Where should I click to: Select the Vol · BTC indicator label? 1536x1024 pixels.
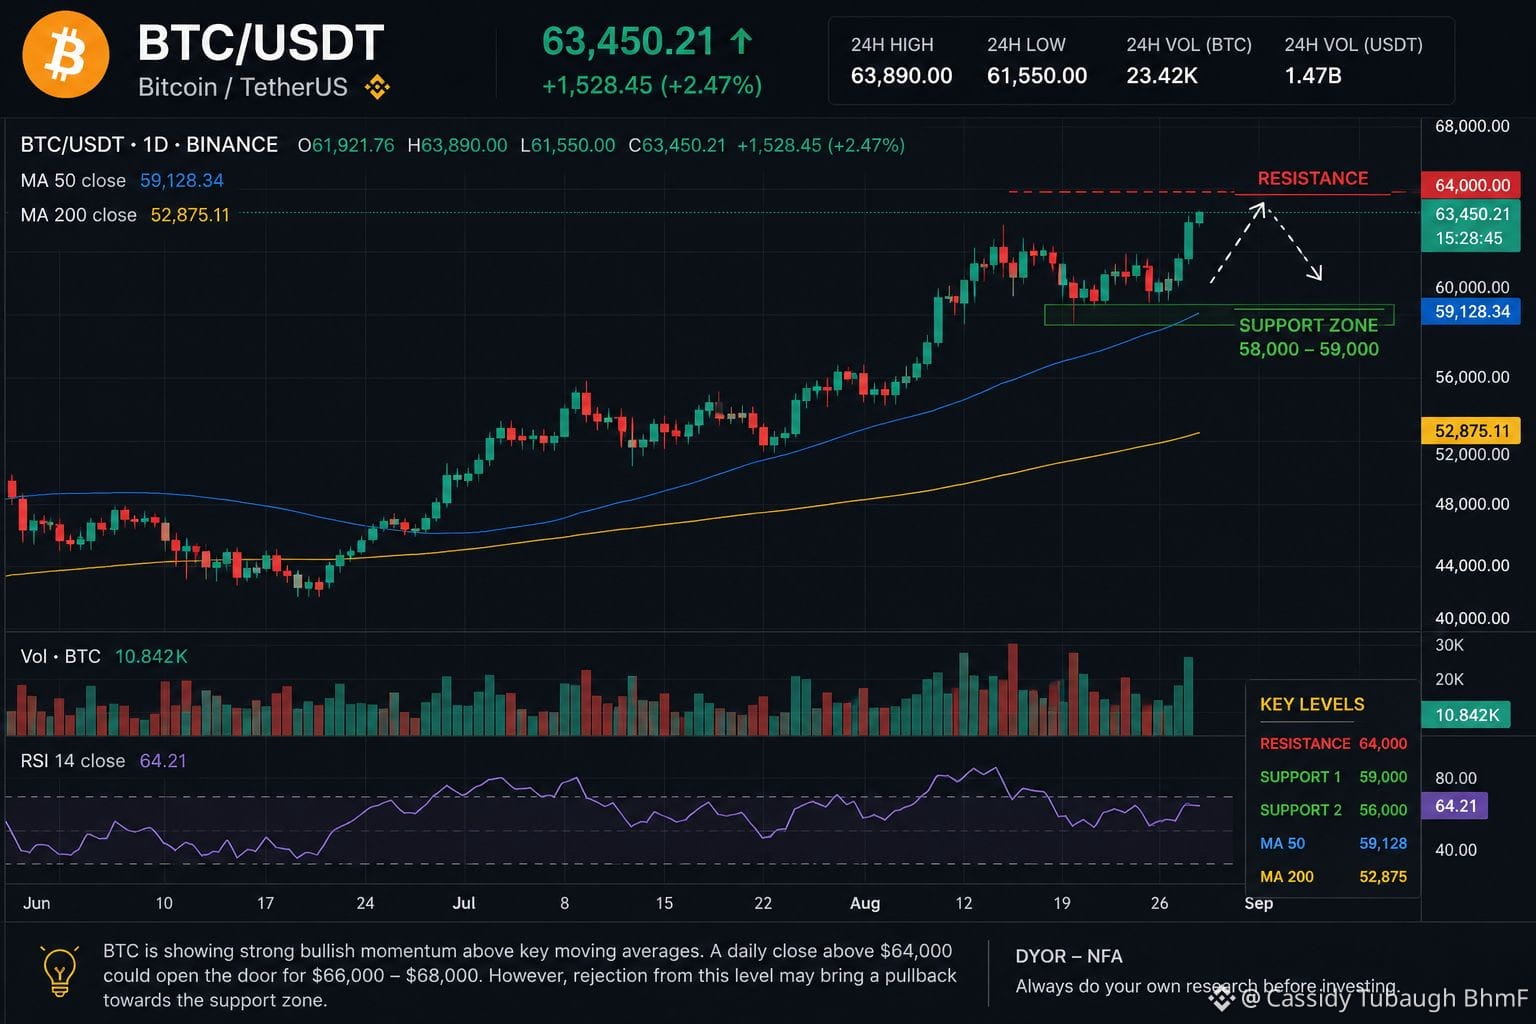coord(61,657)
